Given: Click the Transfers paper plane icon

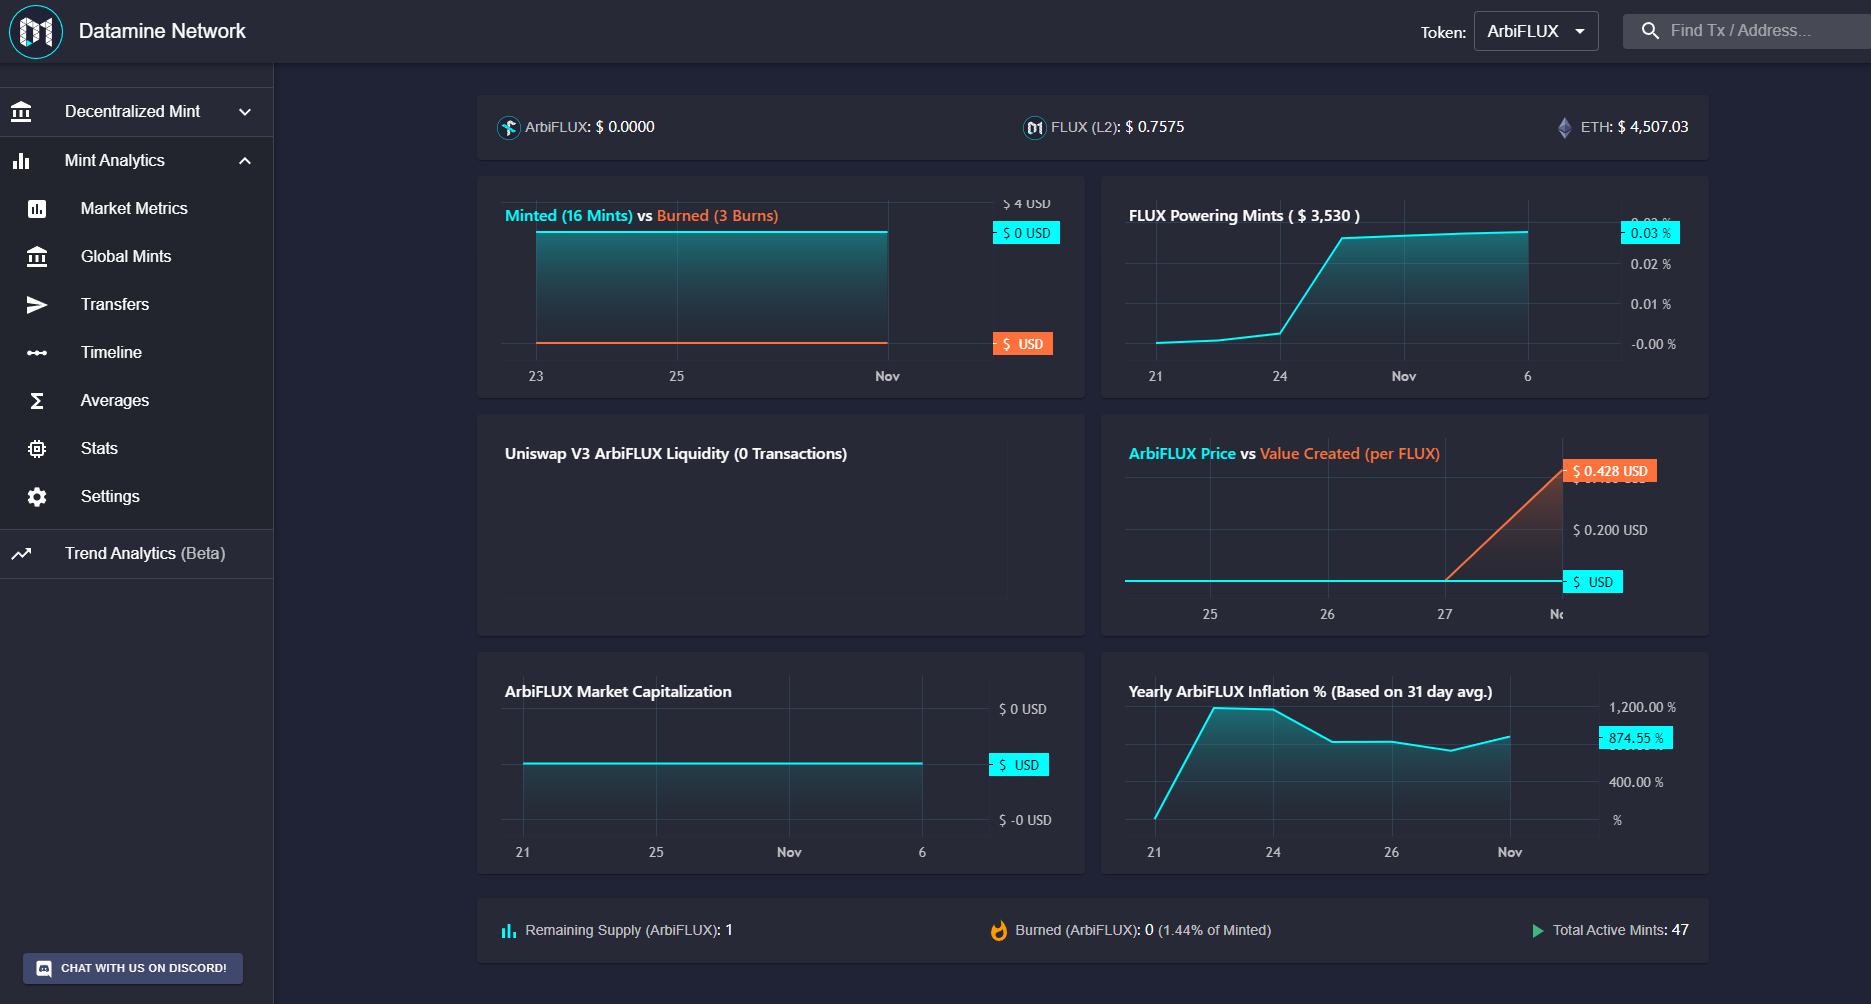Looking at the screenshot, I should [37, 305].
